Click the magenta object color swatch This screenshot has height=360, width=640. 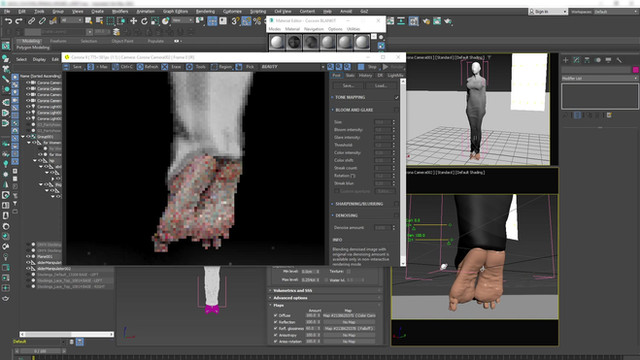point(636,70)
